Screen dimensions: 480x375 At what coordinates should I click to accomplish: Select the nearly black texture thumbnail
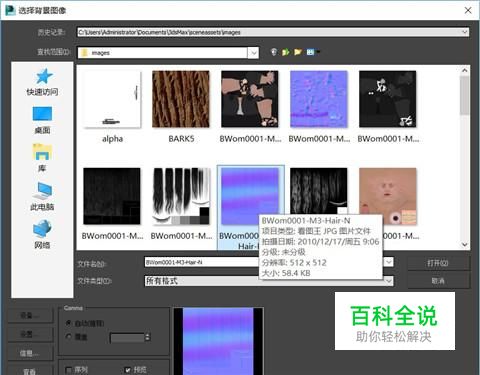click(112, 196)
